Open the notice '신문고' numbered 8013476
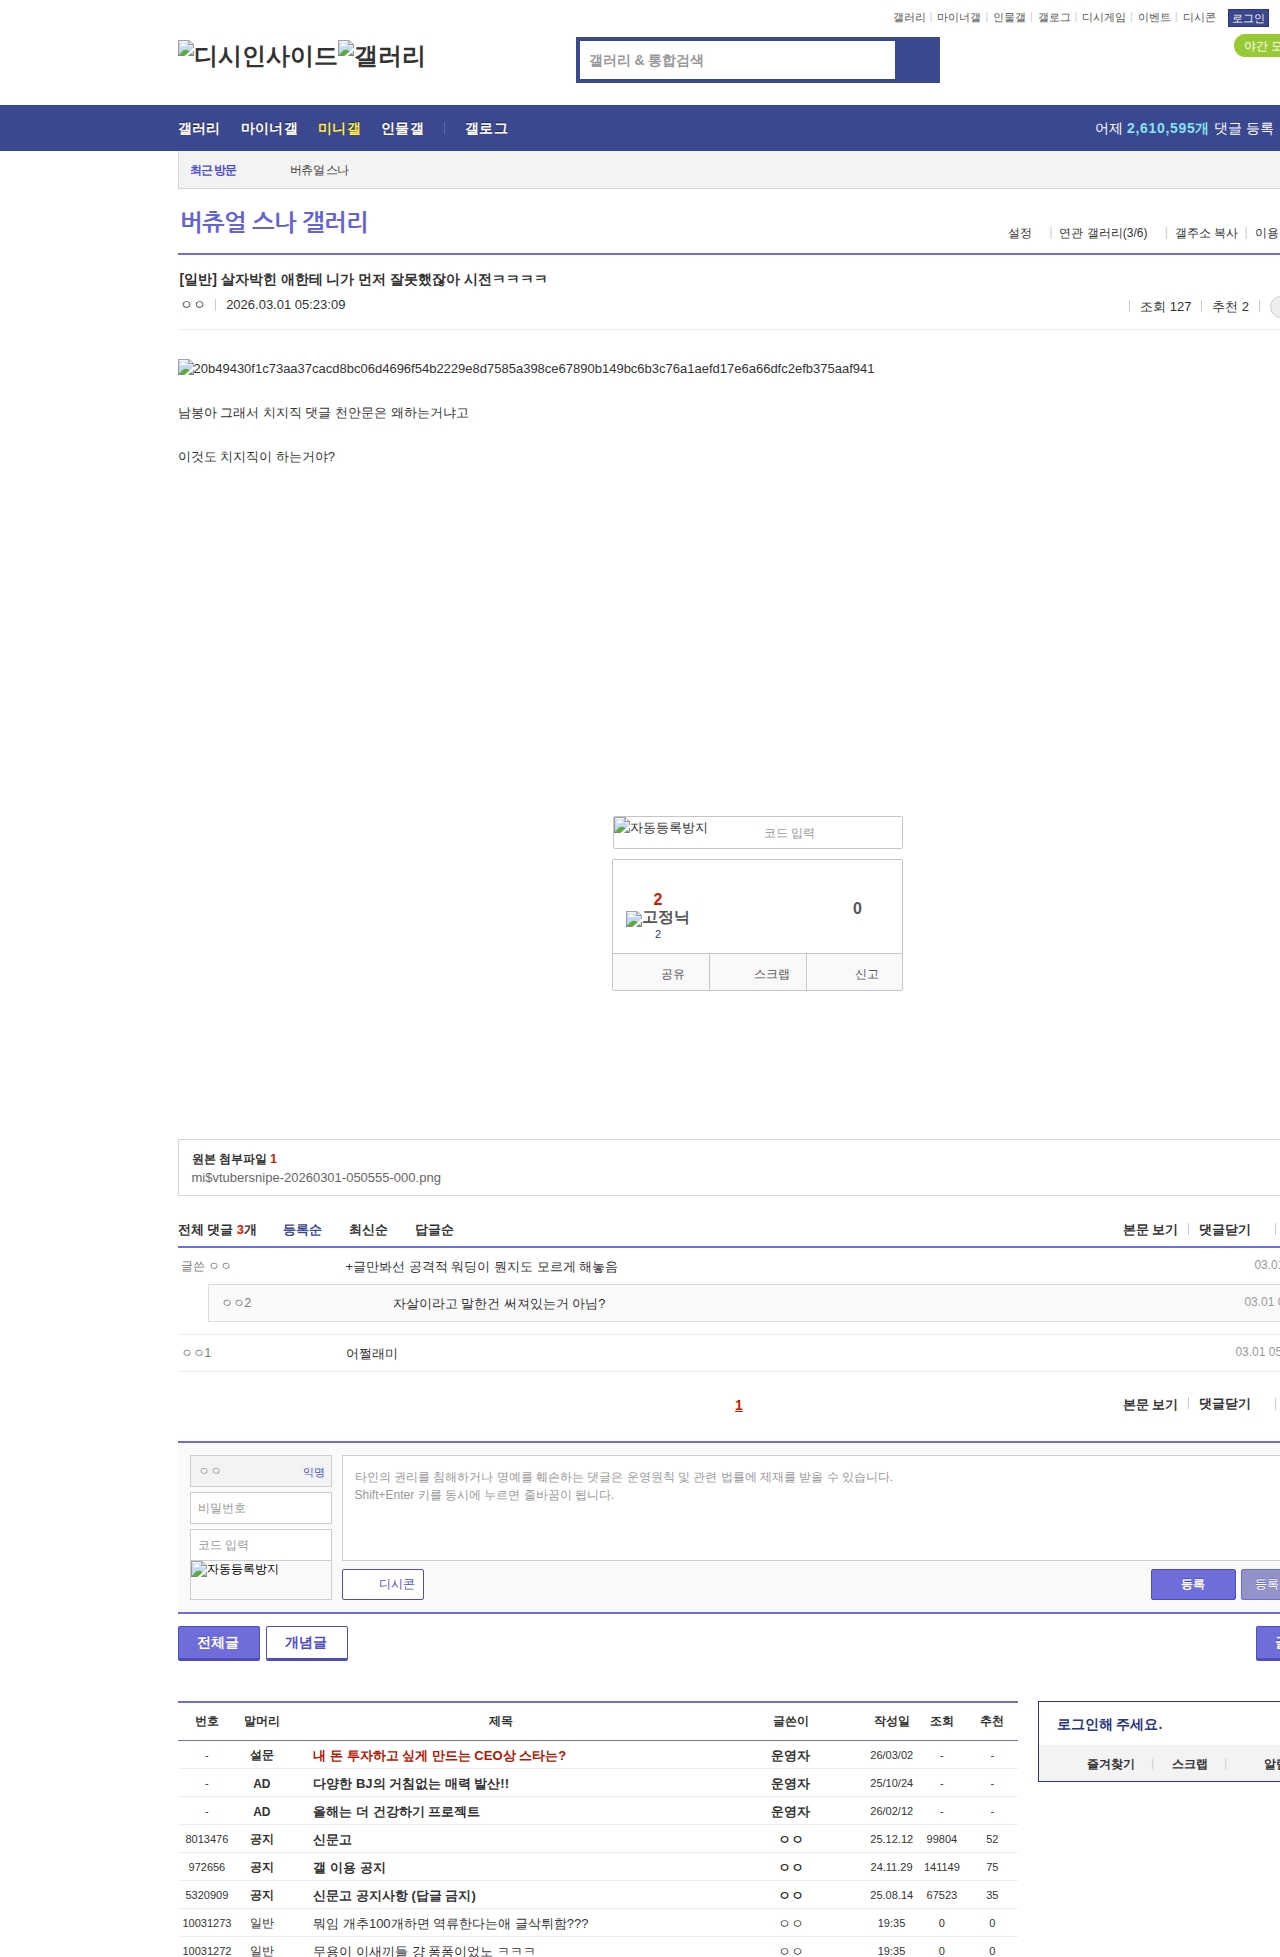 (332, 1839)
